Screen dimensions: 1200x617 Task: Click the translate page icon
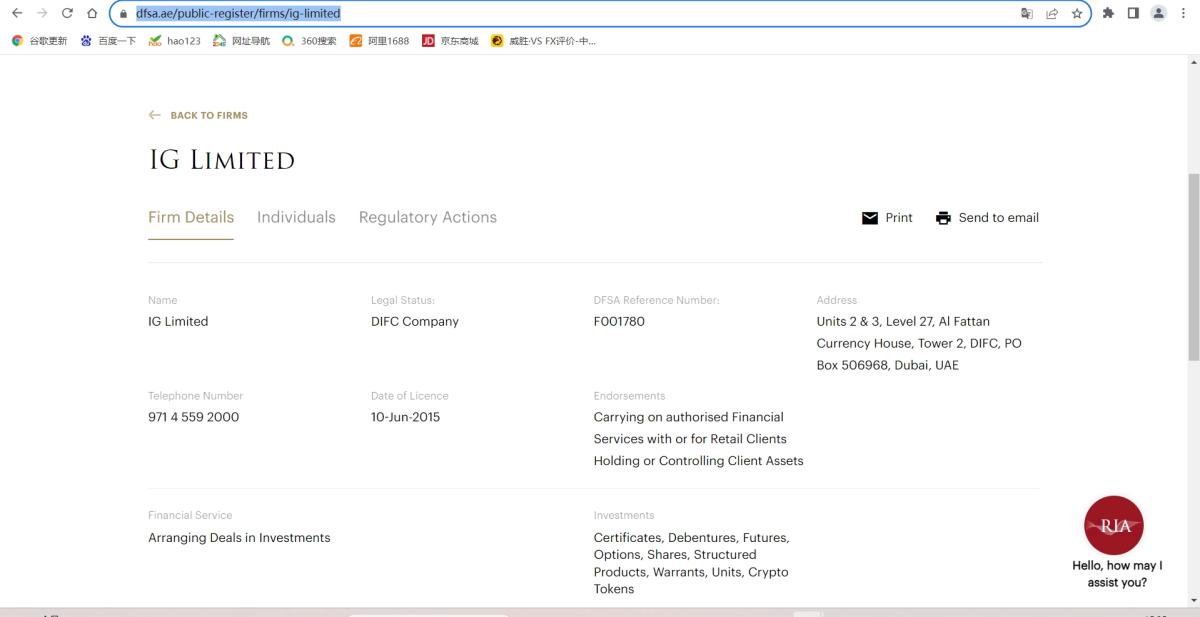(x=1026, y=13)
